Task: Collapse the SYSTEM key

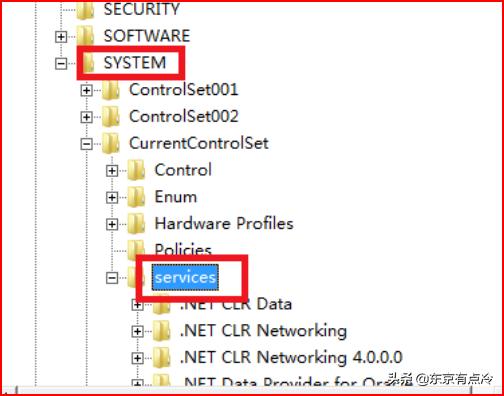Action: [x=61, y=63]
